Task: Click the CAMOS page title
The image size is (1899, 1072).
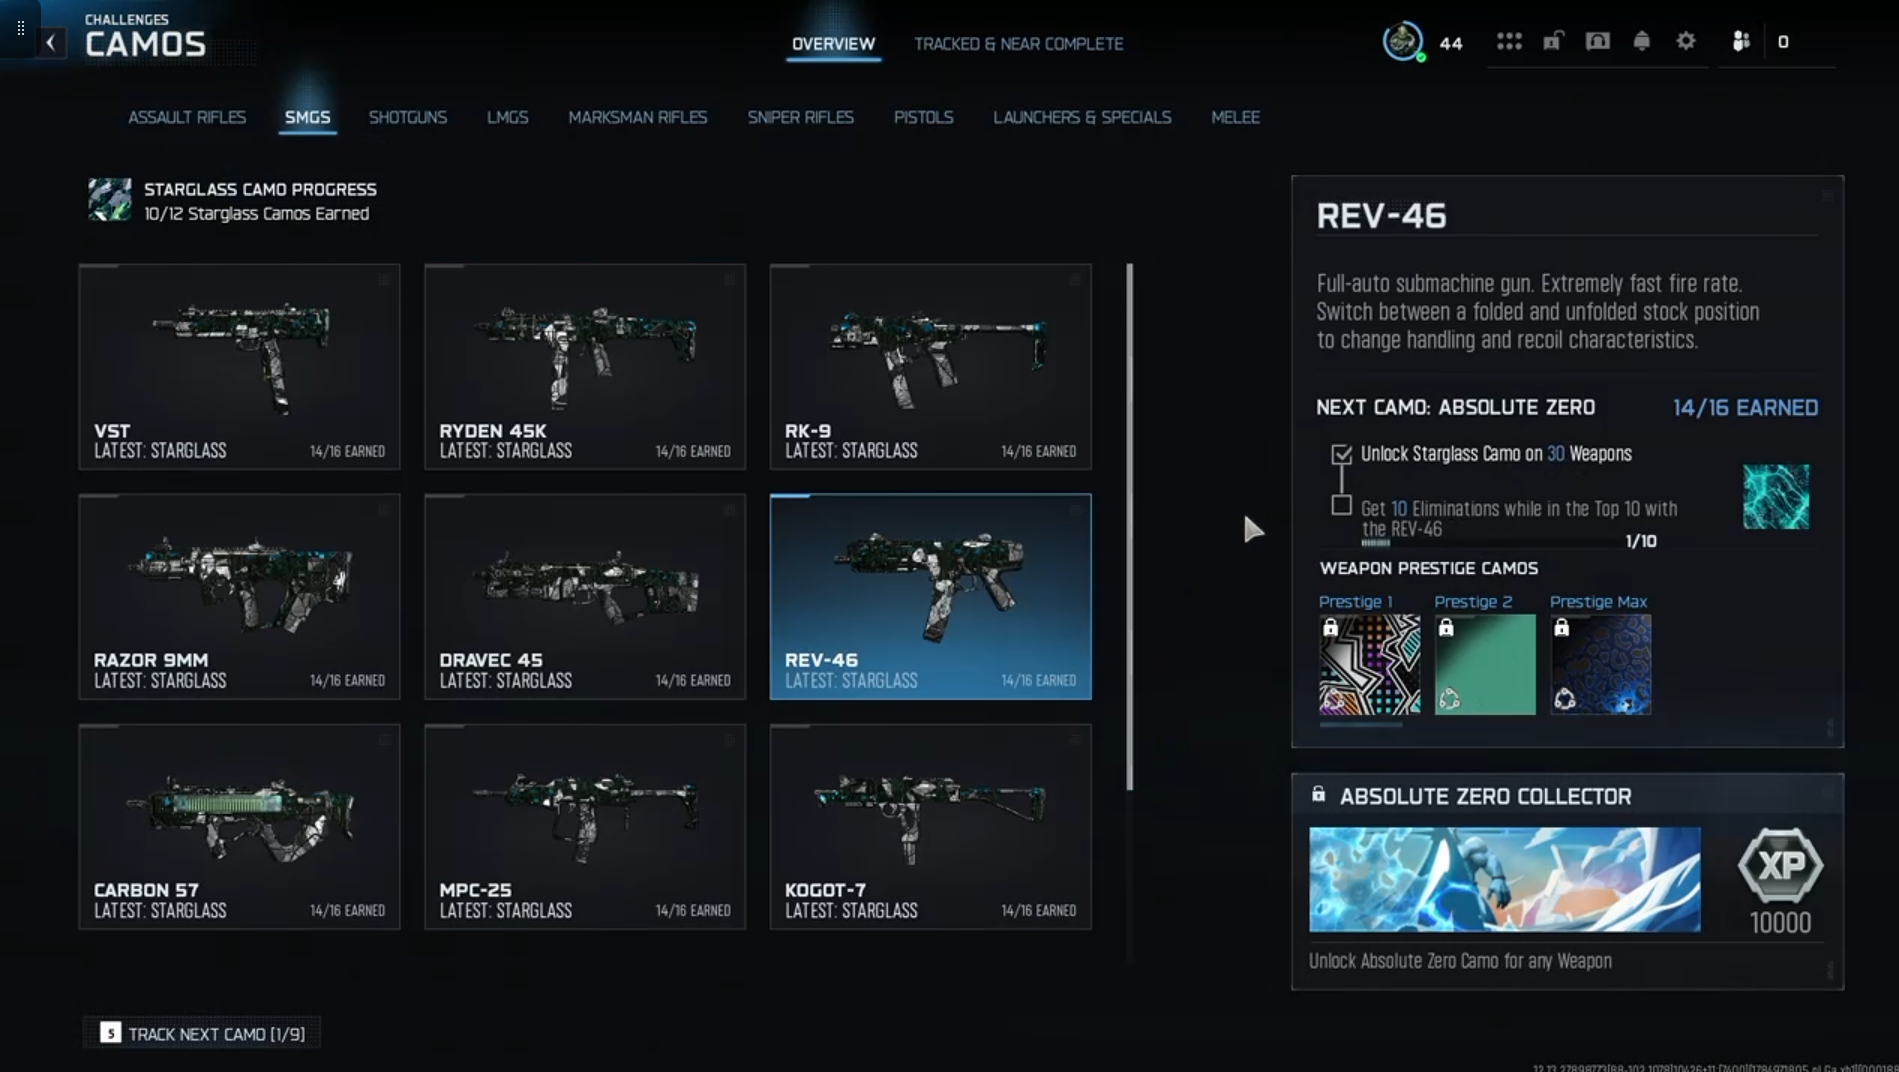Action: click(146, 45)
